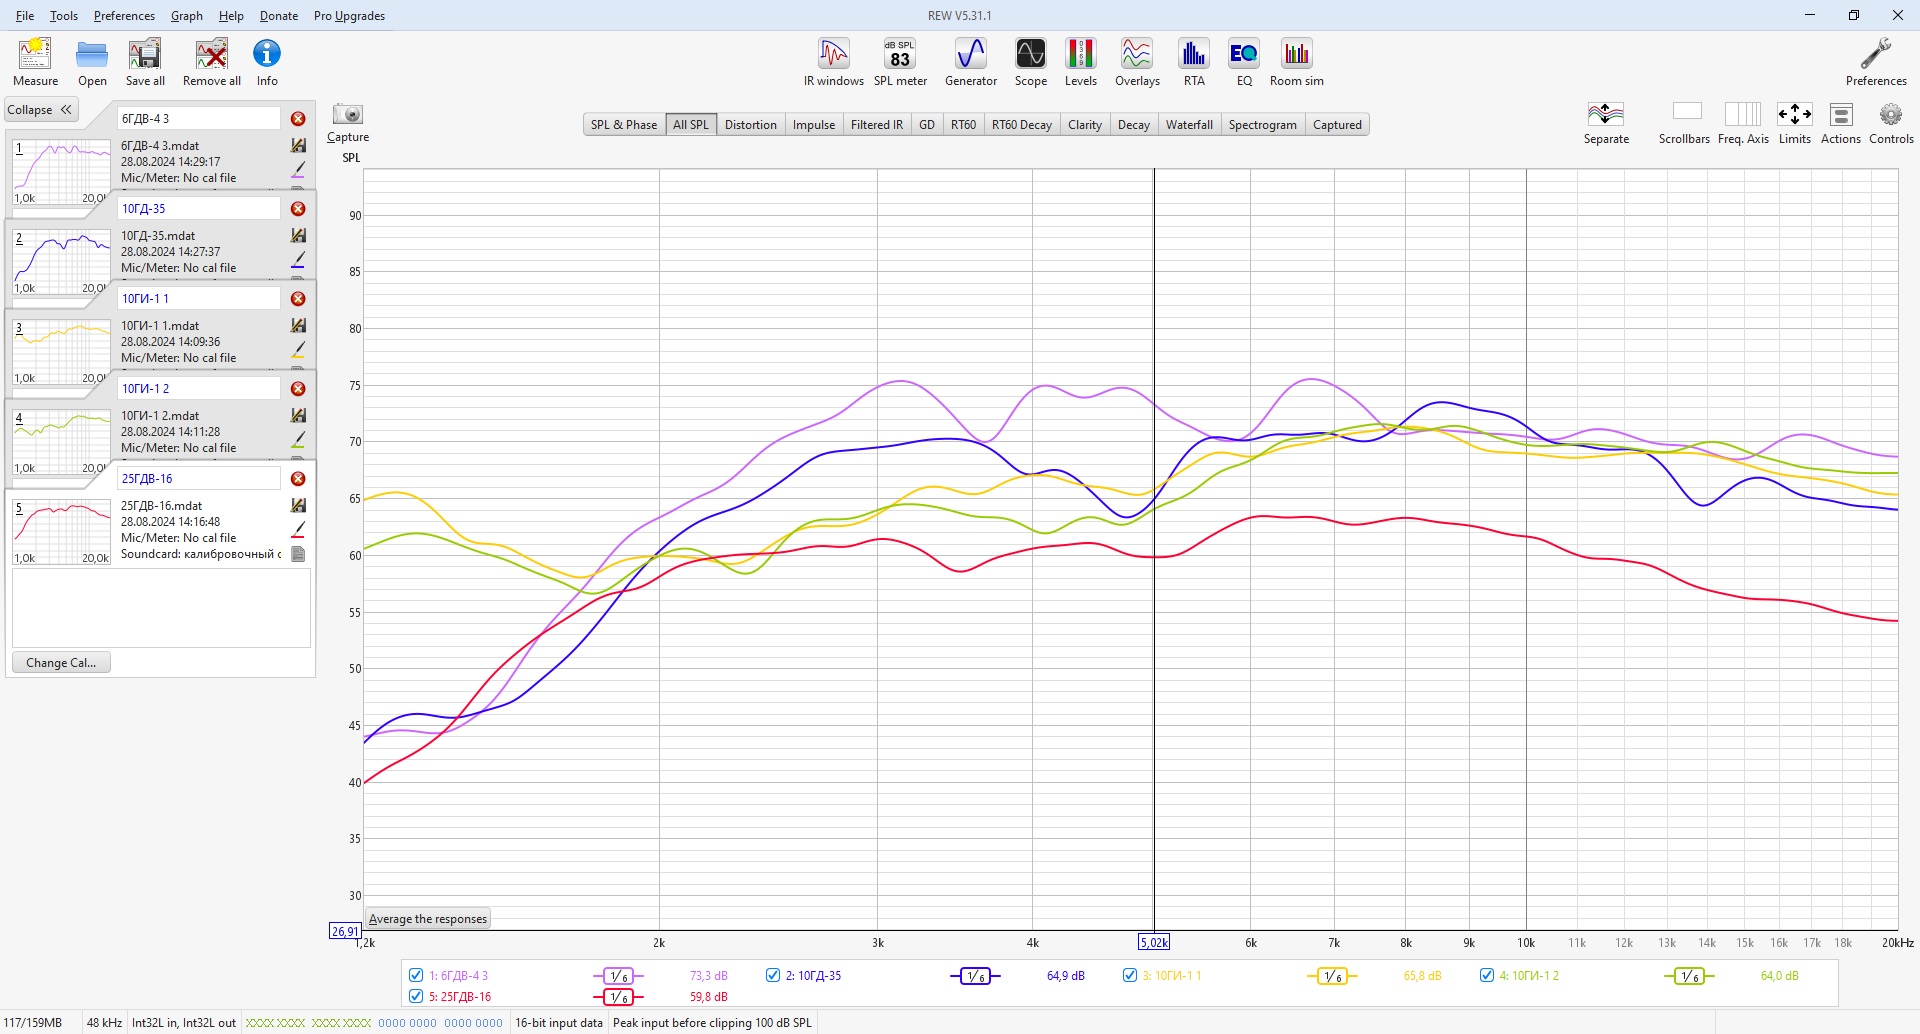This screenshot has width=1920, height=1034.
Task: Toggle the 5: 25ГДВ-16 trace checkbox
Action: [x=416, y=996]
